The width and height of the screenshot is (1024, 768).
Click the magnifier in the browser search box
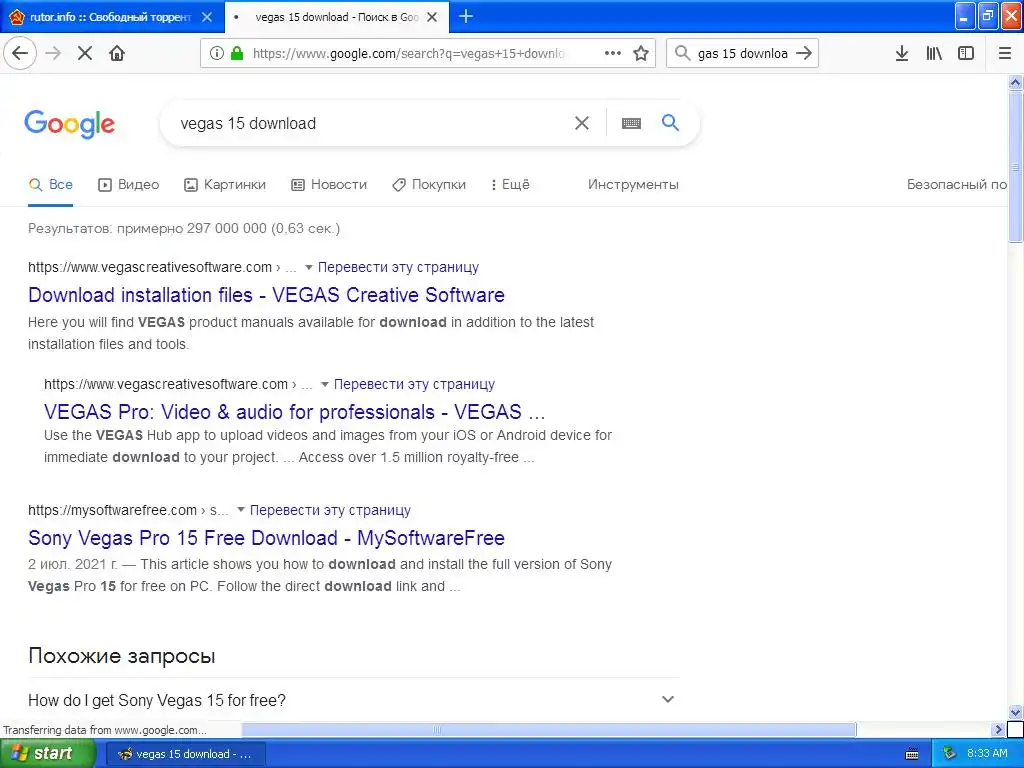click(682, 53)
